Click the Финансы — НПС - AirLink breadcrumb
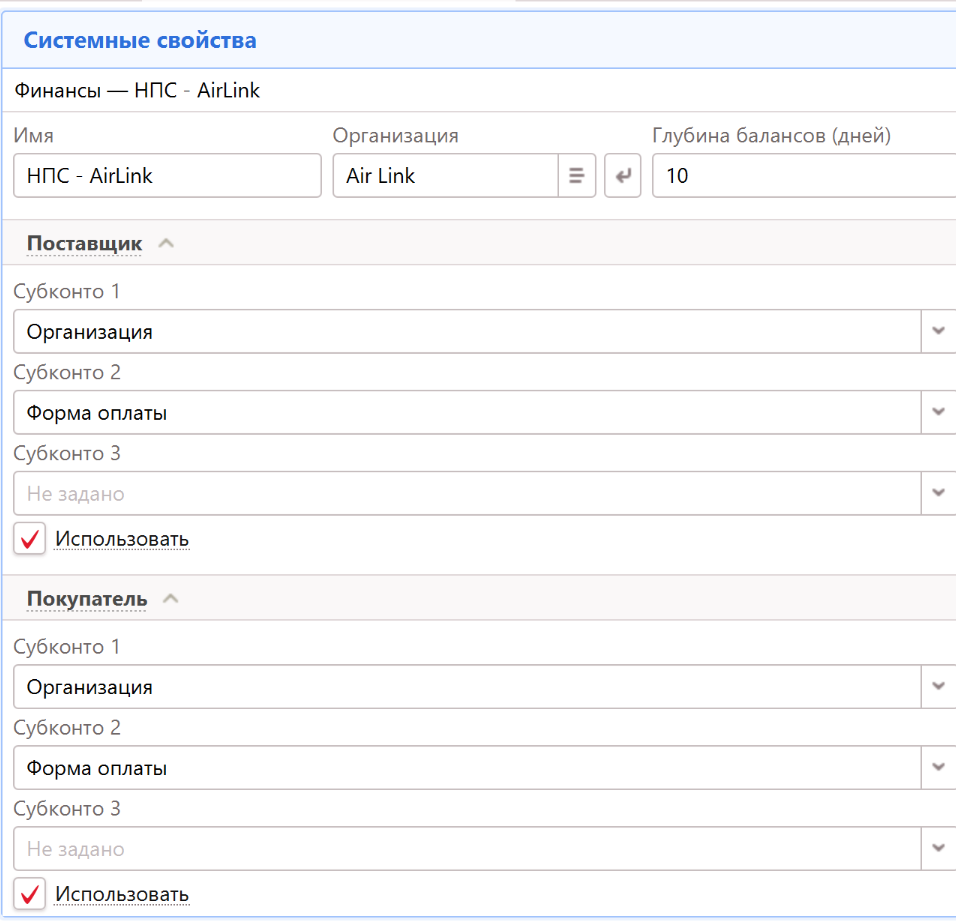The image size is (956, 921). pos(137,91)
